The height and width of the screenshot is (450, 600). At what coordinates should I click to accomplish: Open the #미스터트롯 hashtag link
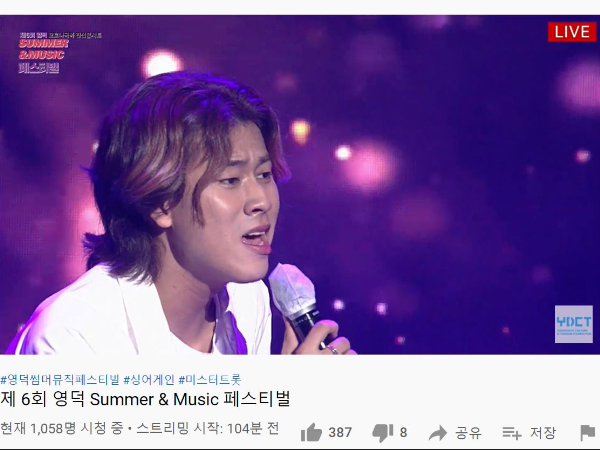point(210,380)
